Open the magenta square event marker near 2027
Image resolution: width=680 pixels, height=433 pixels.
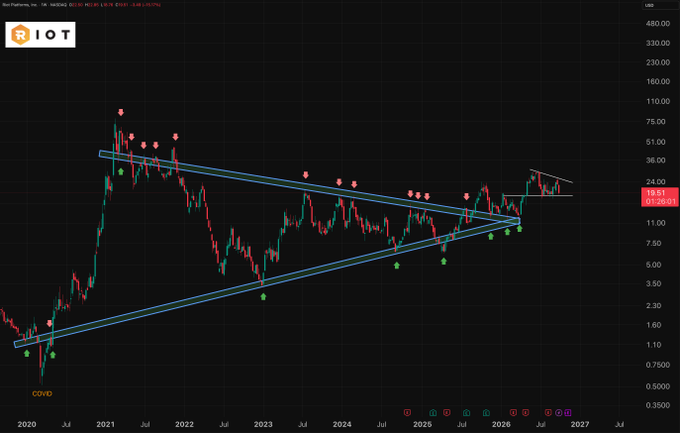point(568,412)
